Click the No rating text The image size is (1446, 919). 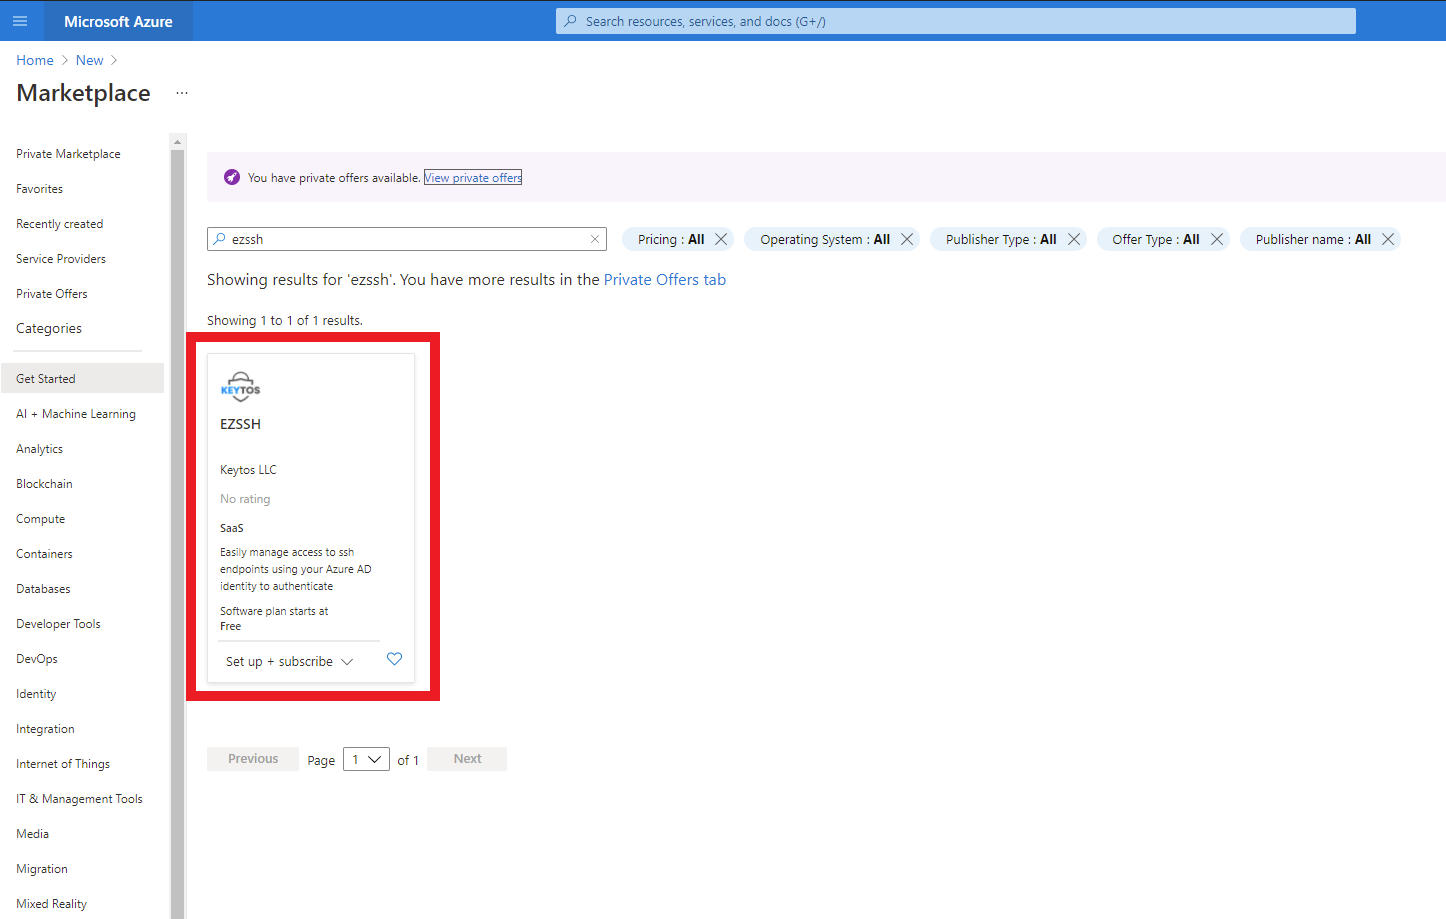[245, 499]
